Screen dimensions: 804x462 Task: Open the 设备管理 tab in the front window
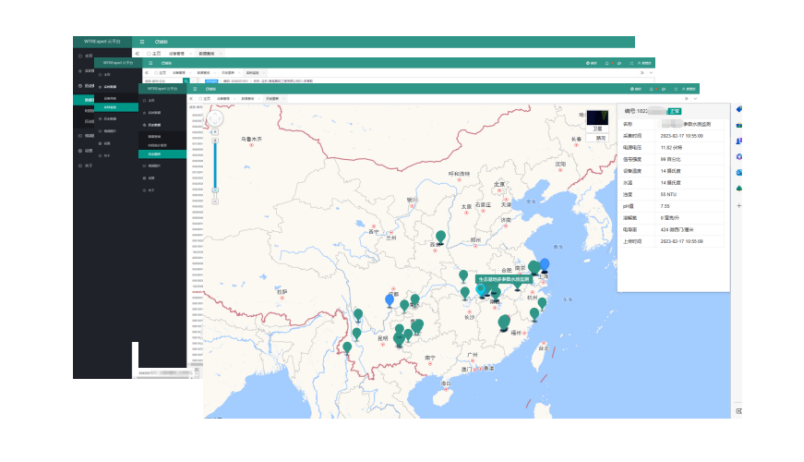223,98
